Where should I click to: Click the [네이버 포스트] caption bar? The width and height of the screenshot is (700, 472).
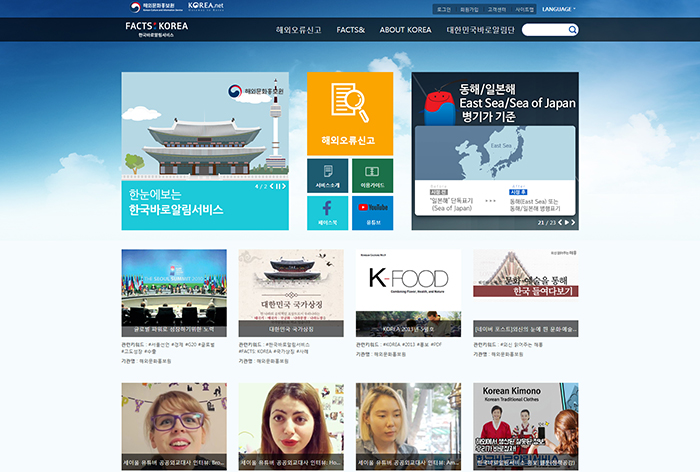(526, 329)
